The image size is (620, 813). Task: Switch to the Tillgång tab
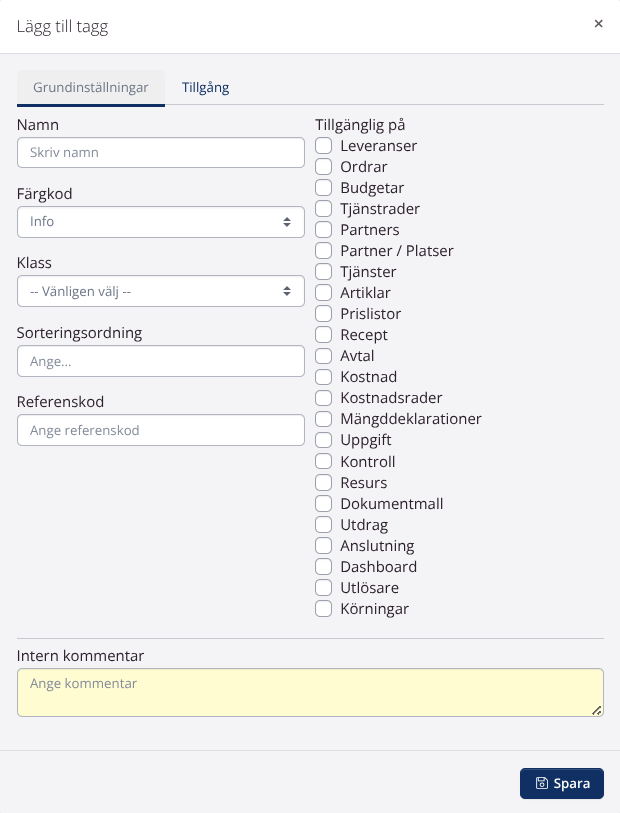(205, 88)
